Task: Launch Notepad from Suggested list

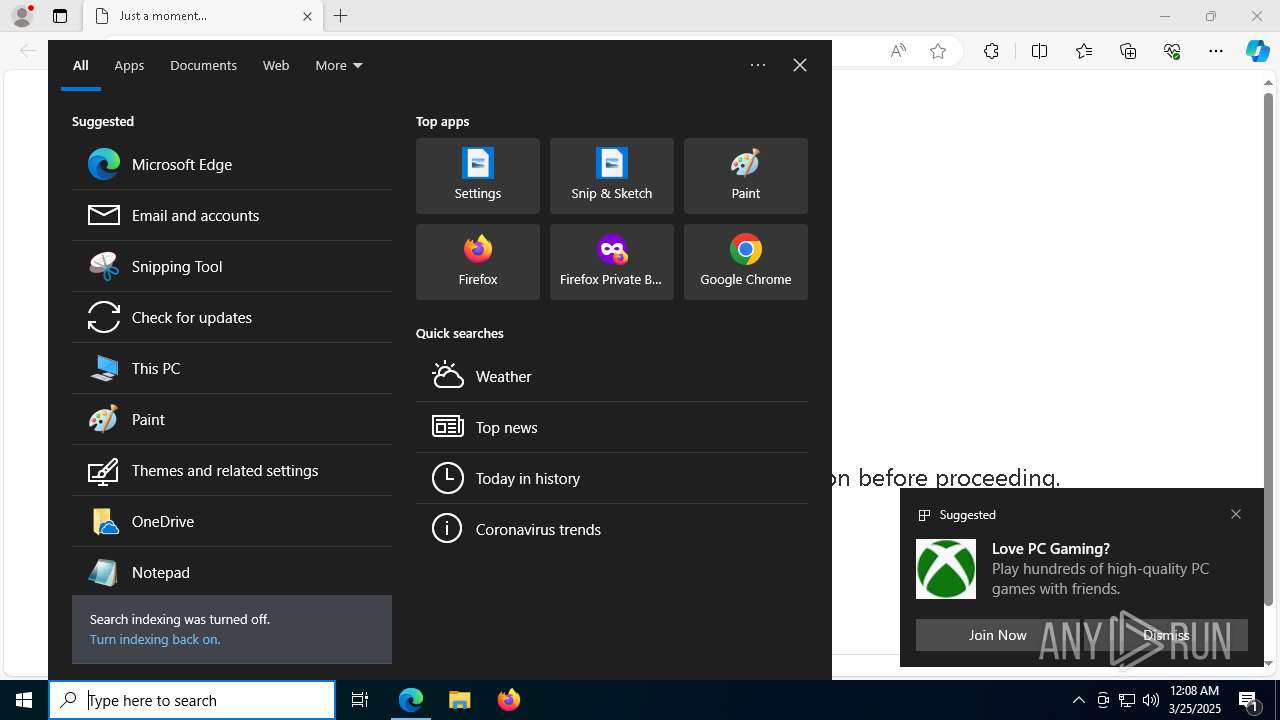Action: click(231, 572)
